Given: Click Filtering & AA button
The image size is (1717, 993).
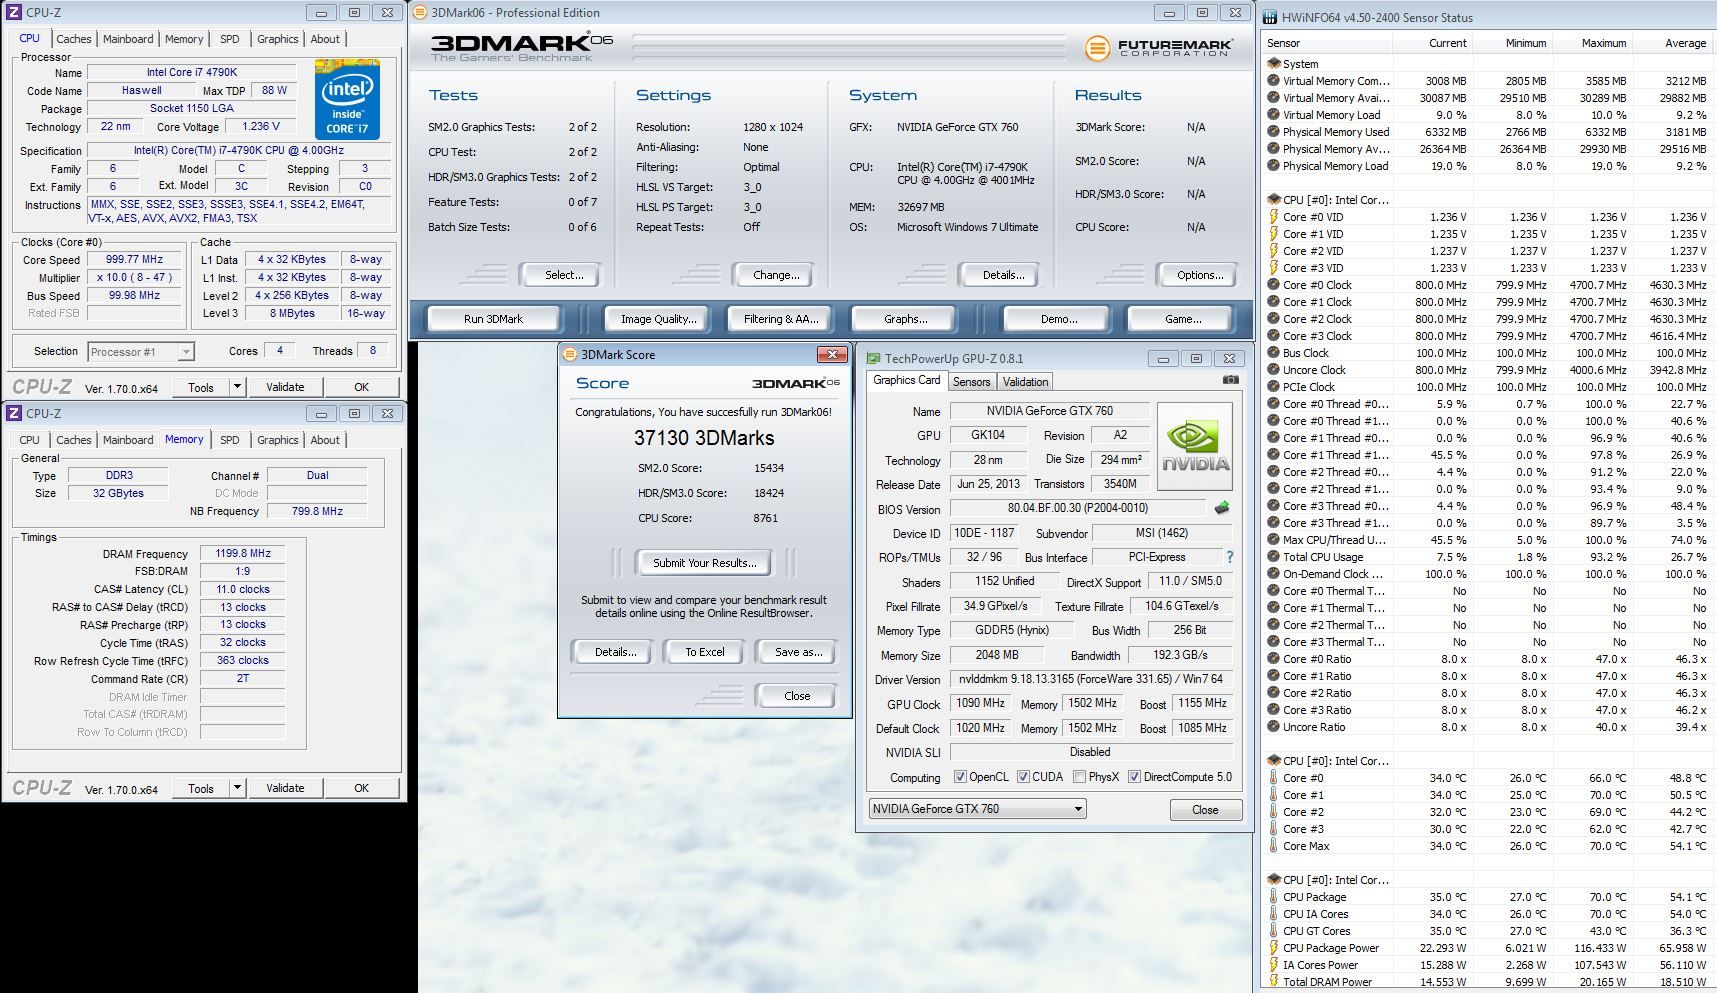Looking at the screenshot, I should [x=781, y=319].
